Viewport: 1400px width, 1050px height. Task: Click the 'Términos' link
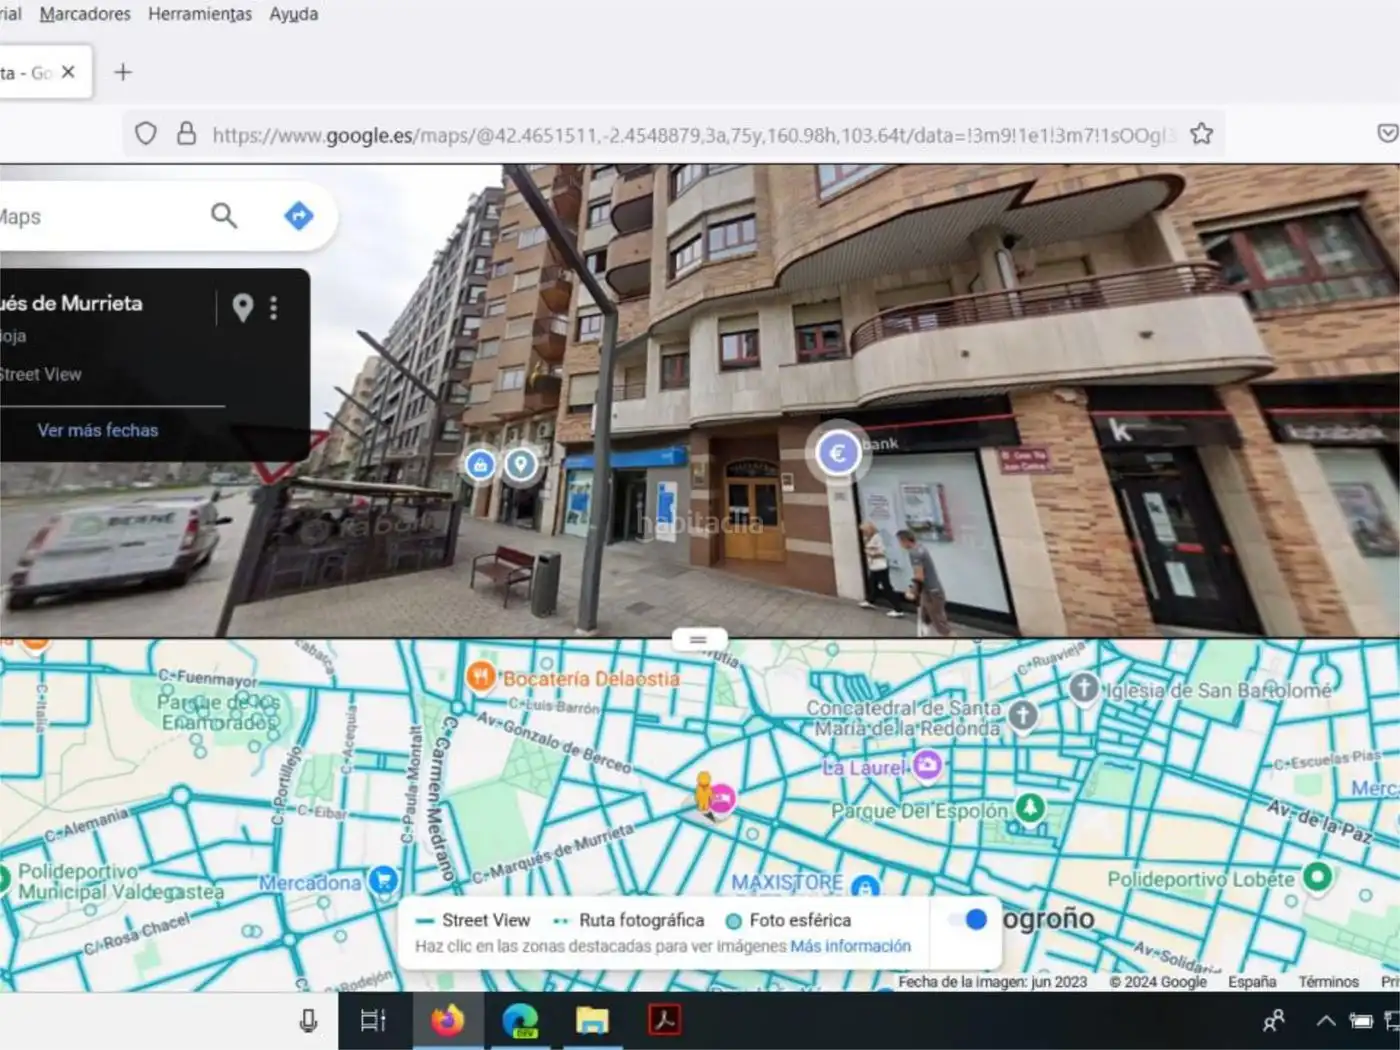(x=1328, y=982)
